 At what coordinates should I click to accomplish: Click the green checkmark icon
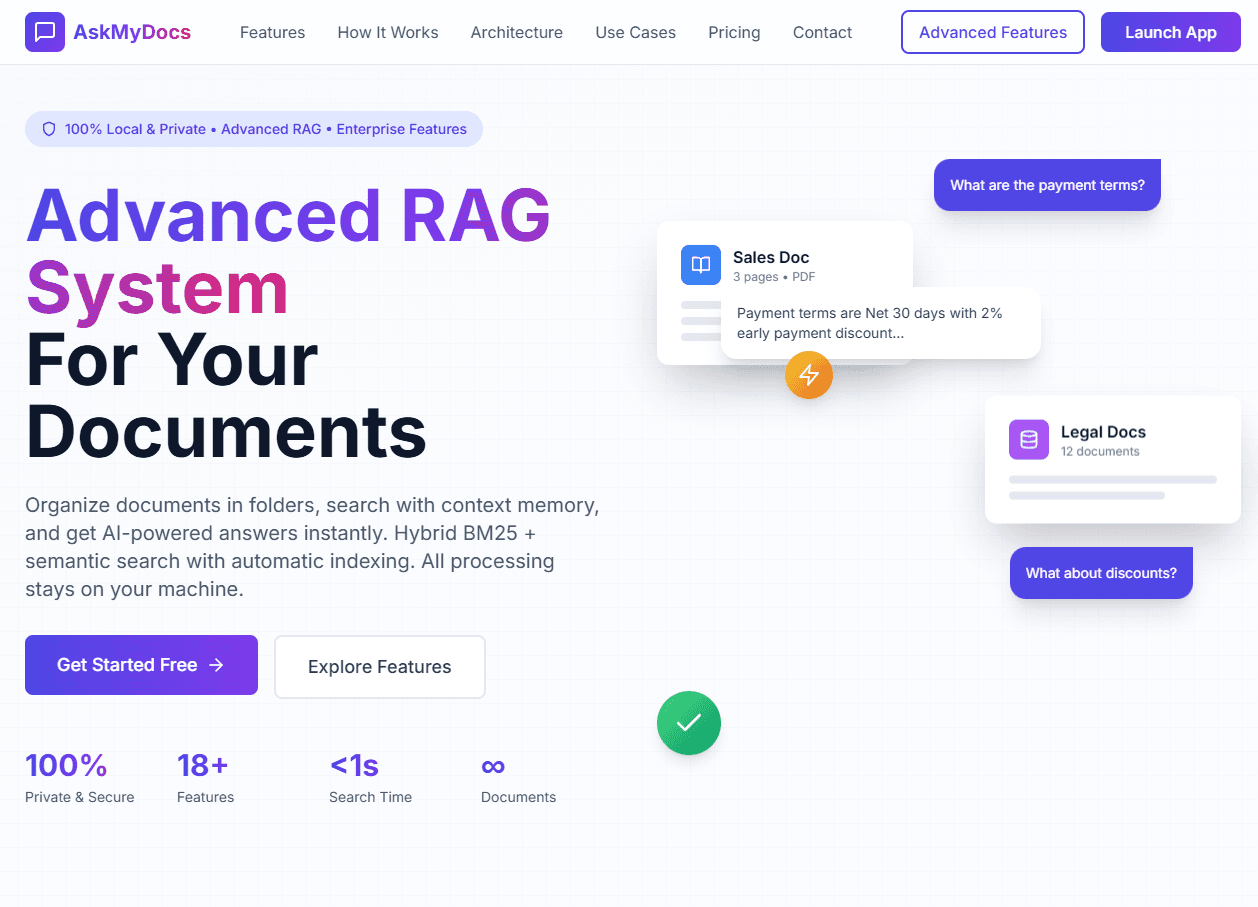tap(688, 723)
